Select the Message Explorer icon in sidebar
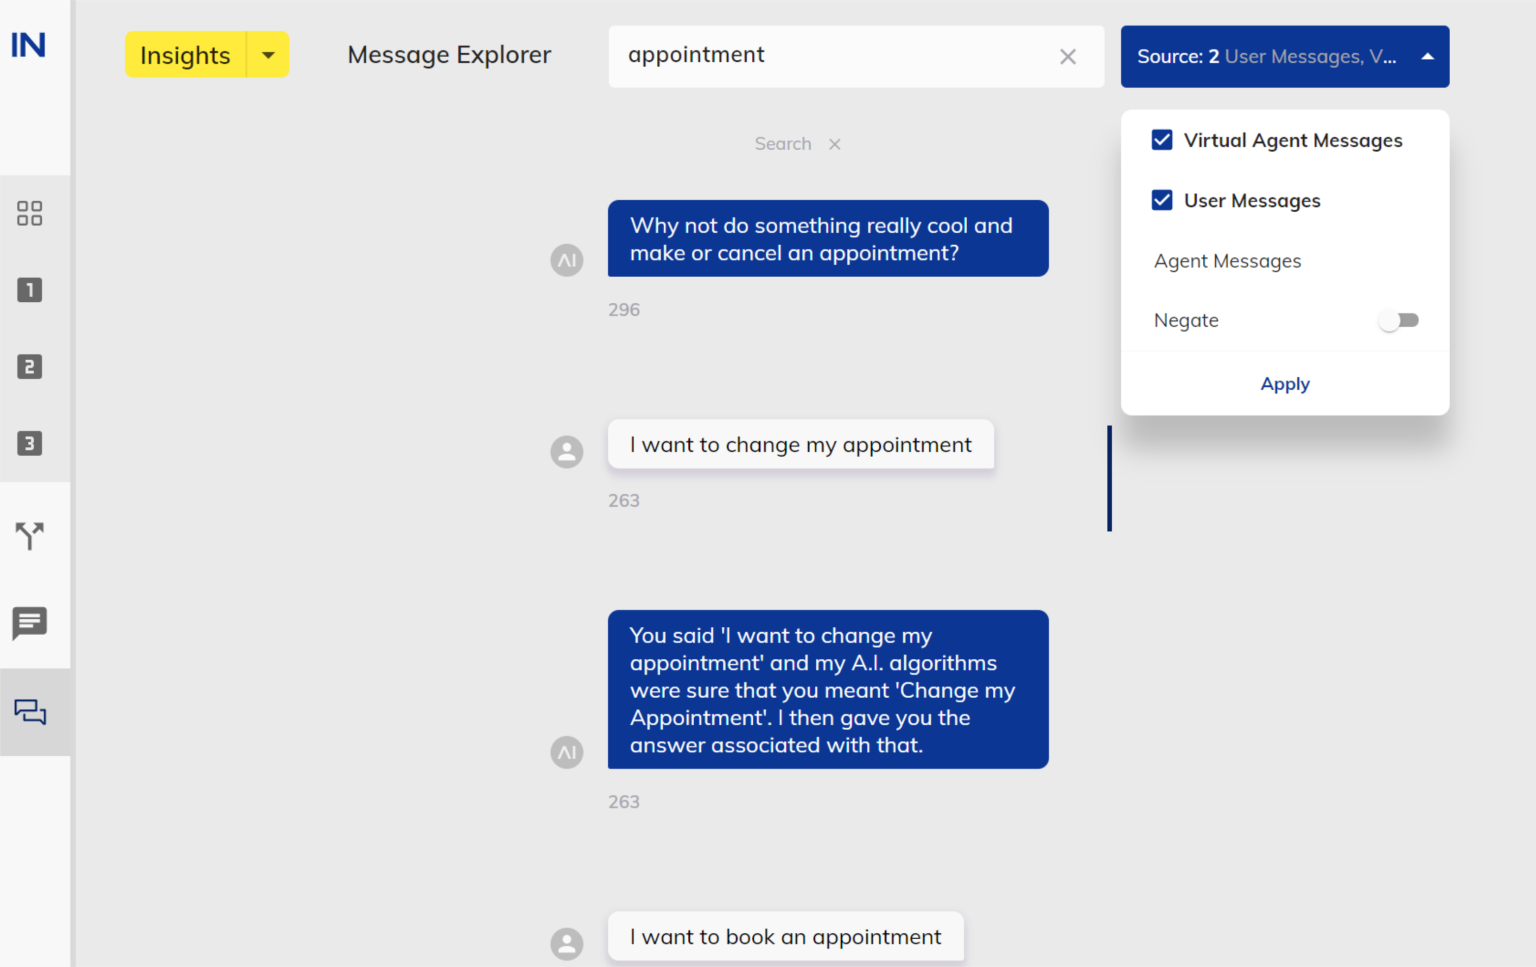This screenshot has height=967, width=1536. point(29,712)
